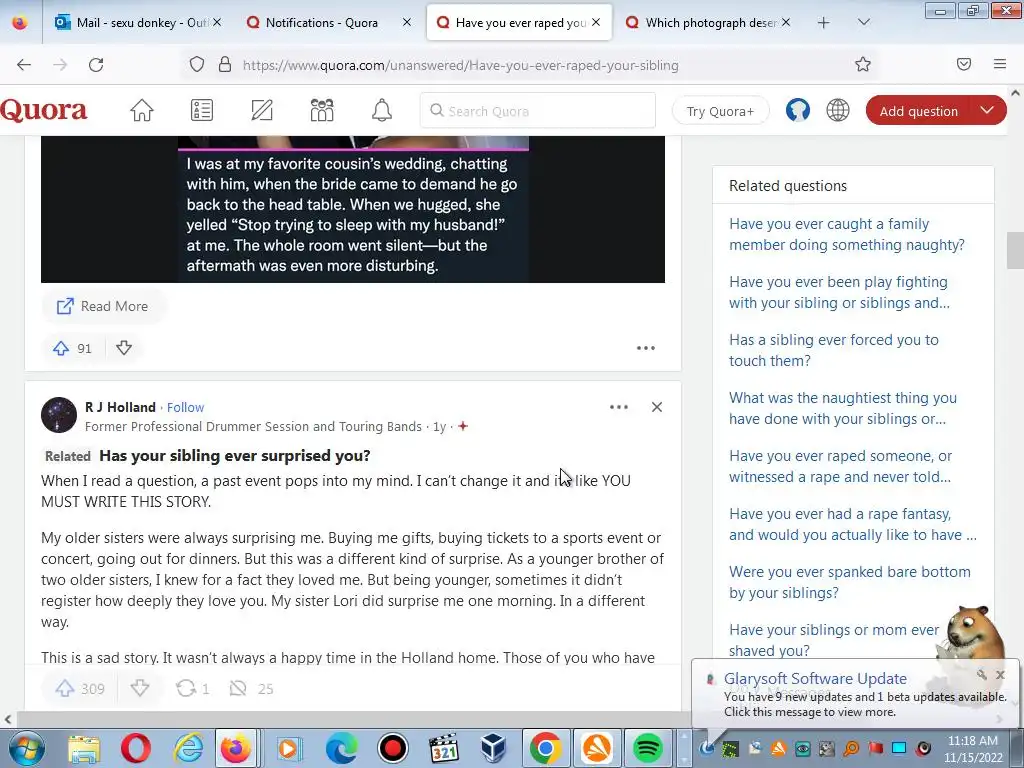List all tabs dropdown arrow
Viewport: 1024px width, 768px height.
[863, 22]
